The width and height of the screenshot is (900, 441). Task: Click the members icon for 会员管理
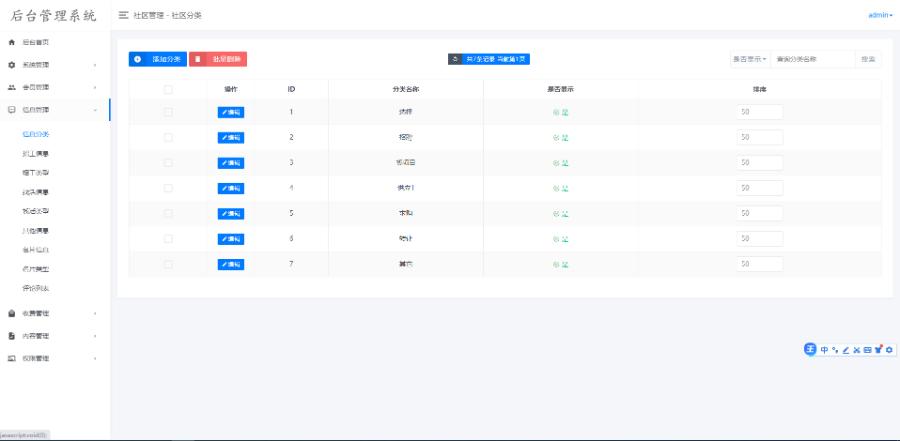tap(12, 87)
